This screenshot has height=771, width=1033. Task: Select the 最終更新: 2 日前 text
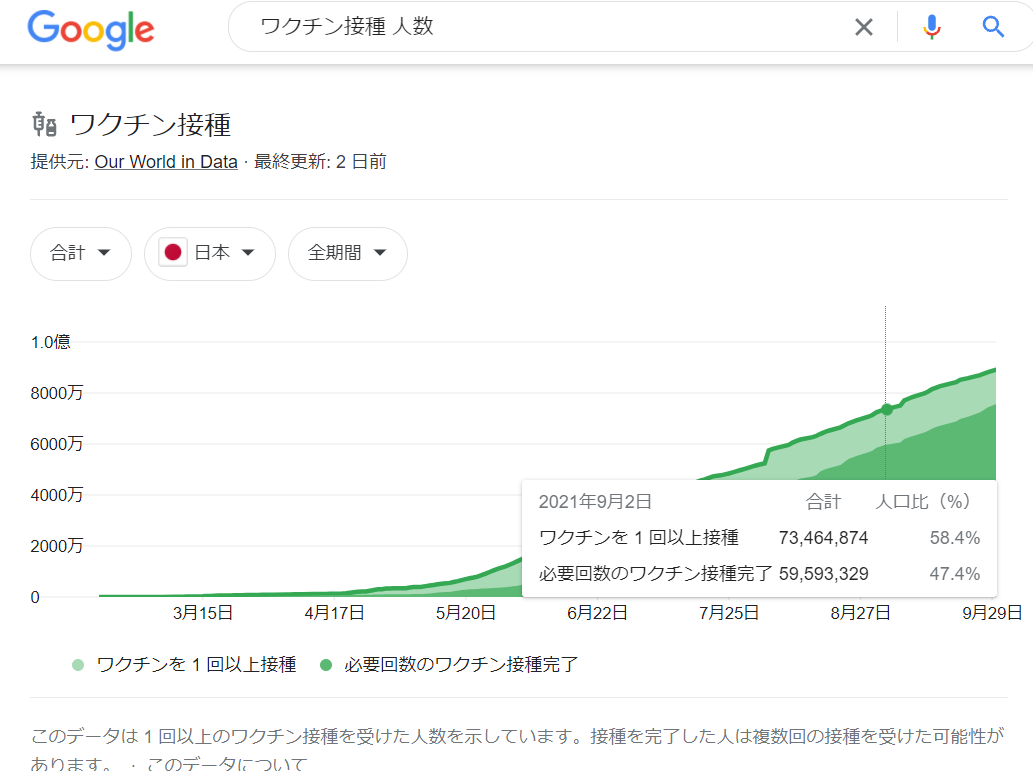[320, 161]
